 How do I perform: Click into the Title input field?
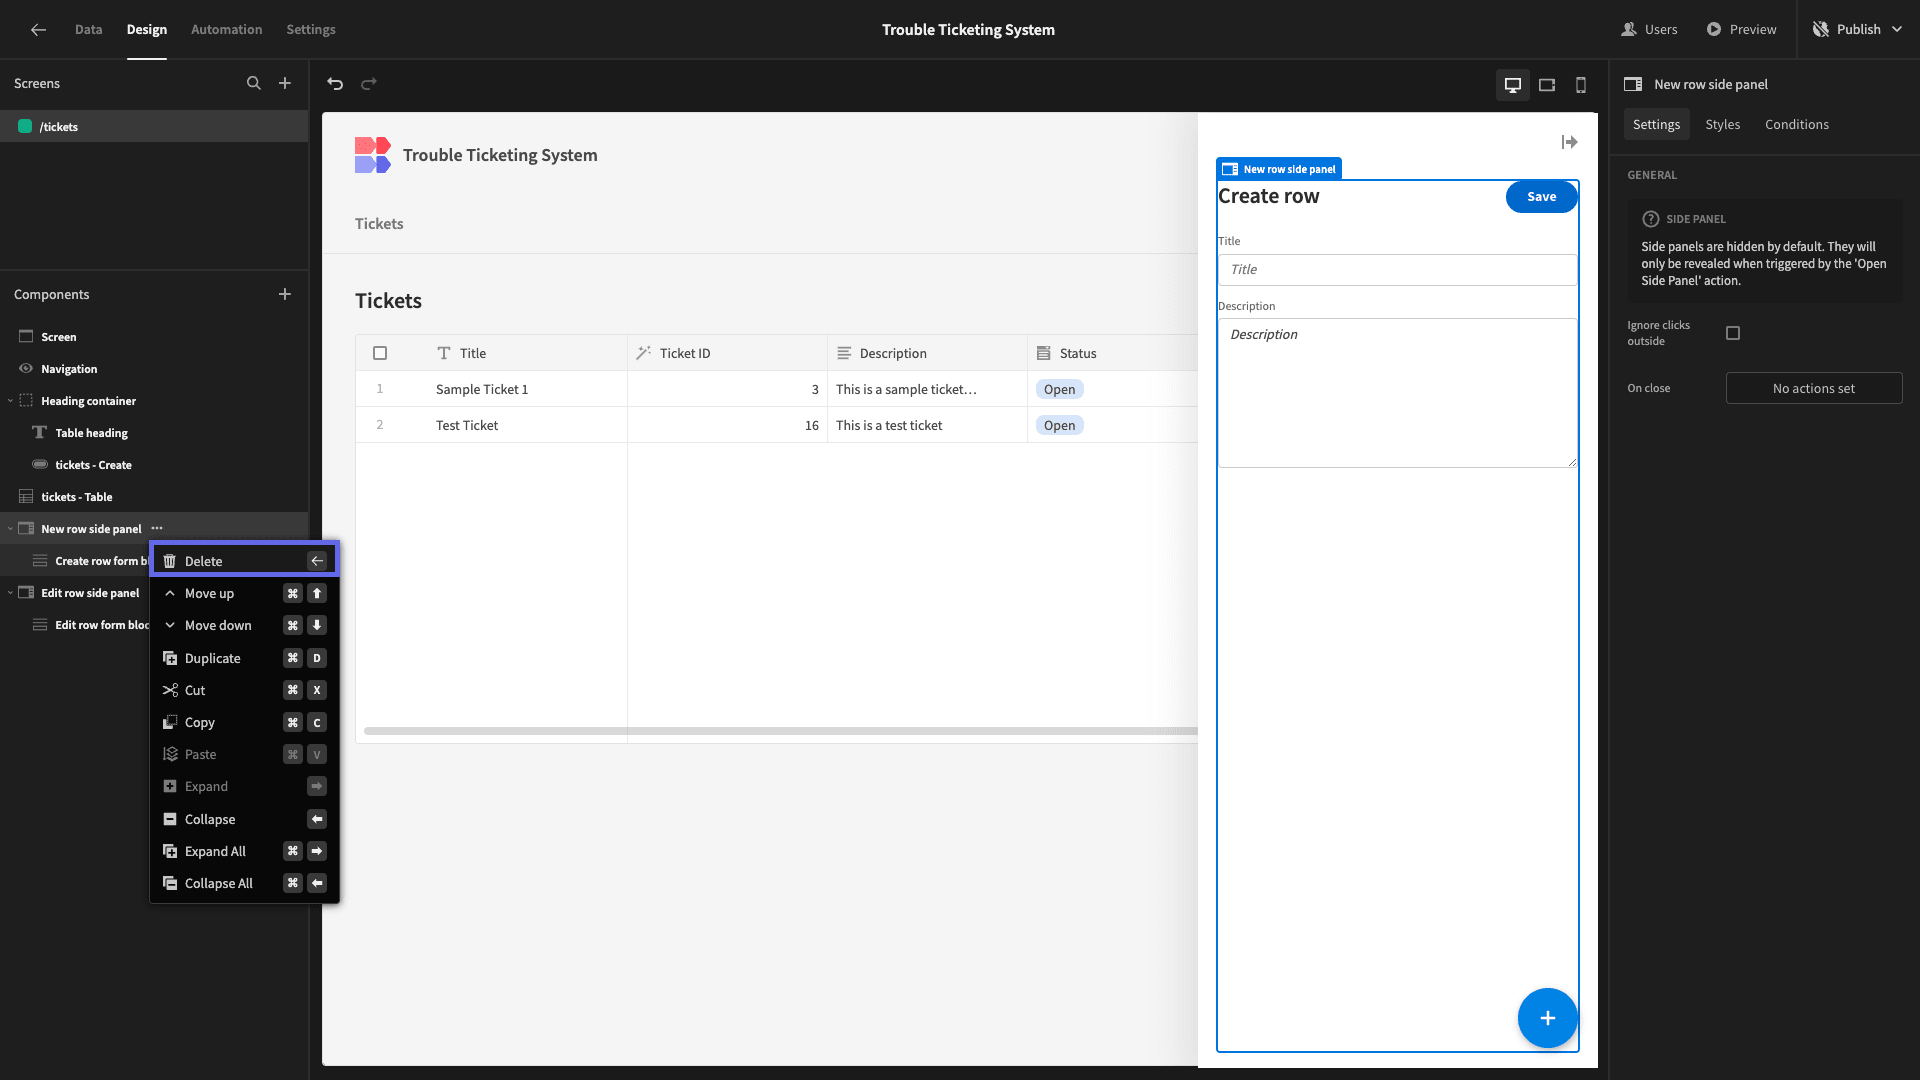(1397, 270)
